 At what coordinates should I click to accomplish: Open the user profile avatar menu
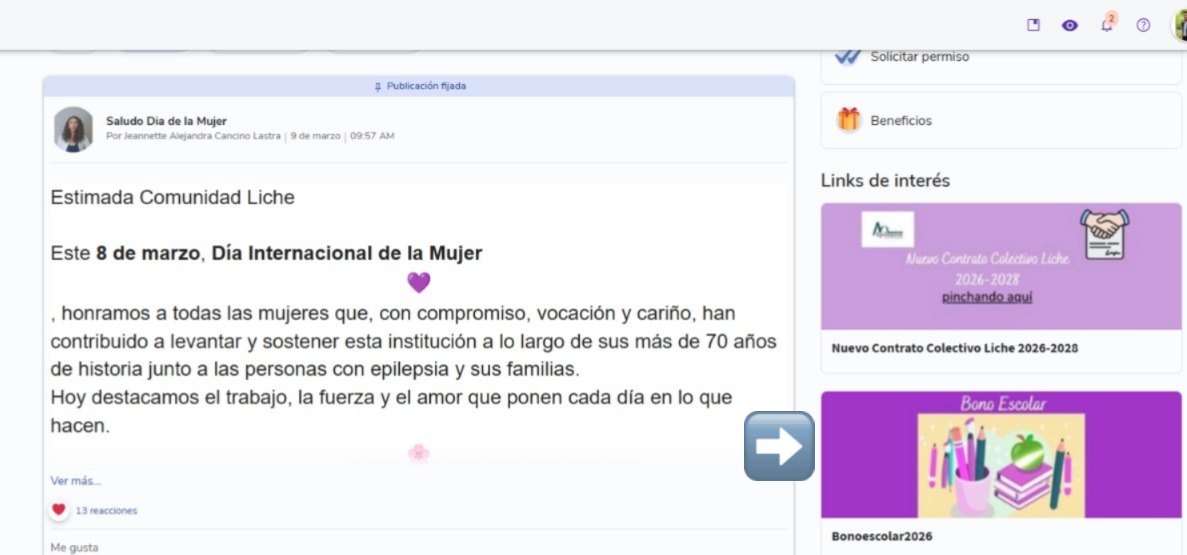1179,26
